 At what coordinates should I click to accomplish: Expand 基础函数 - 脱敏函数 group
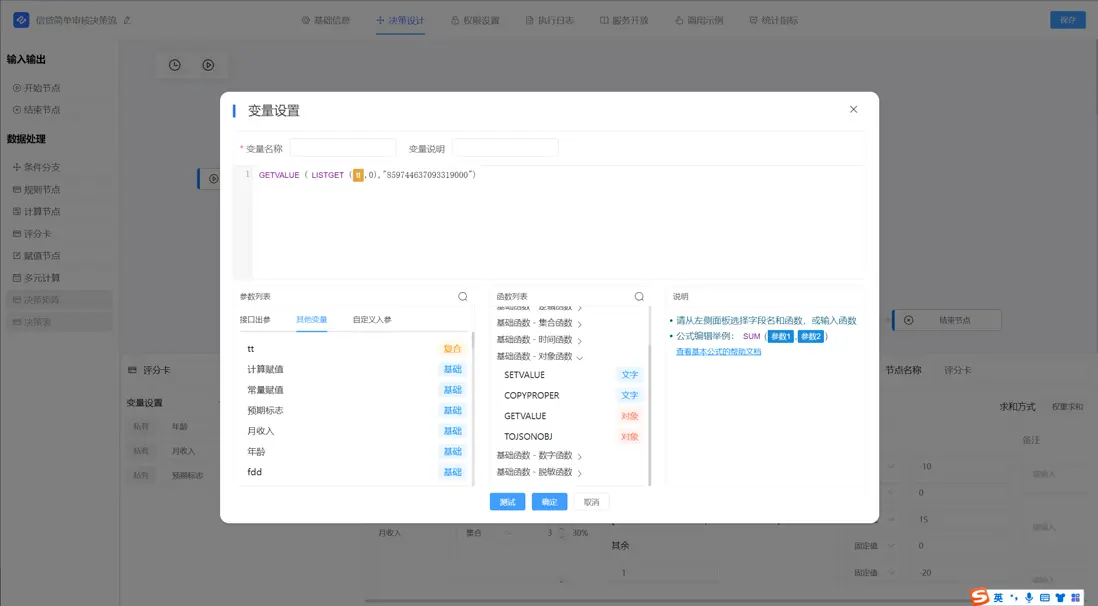(539, 472)
